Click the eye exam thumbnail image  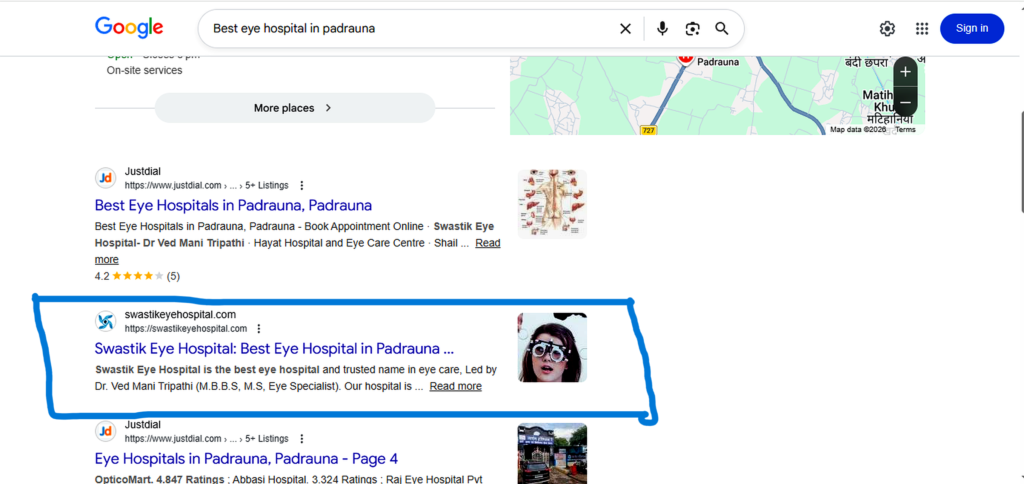pos(552,347)
